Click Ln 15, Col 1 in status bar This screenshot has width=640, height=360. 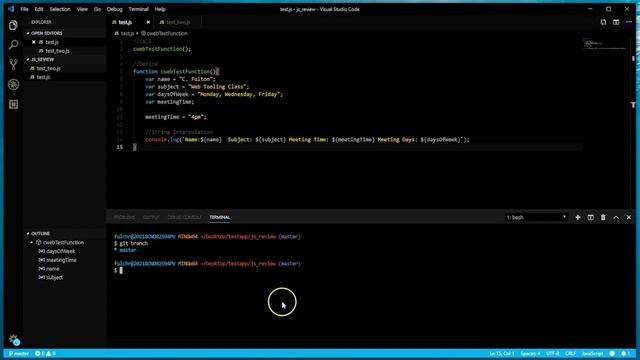pyautogui.click(x=502, y=353)
